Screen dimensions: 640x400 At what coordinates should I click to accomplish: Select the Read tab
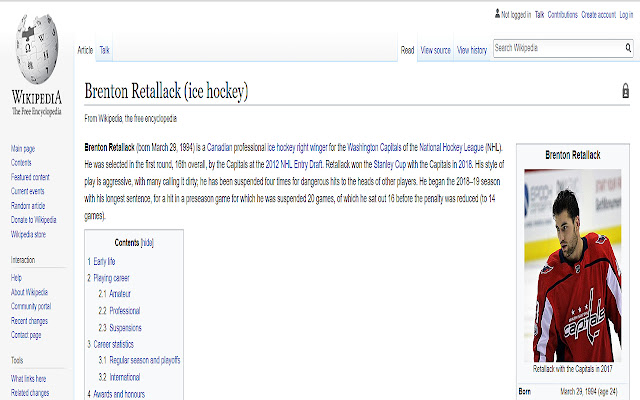tap(407, 50)
